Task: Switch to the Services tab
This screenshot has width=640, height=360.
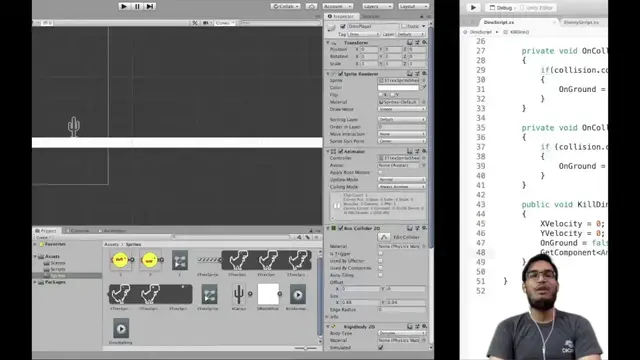Action: (371, 16)
